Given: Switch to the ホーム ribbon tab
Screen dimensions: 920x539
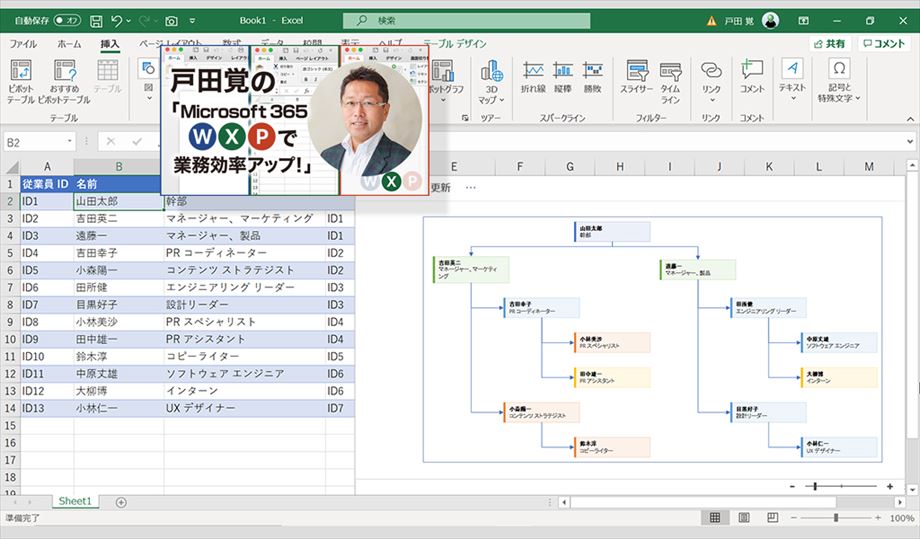Looking at the screenshot, I should pos(69,44).
